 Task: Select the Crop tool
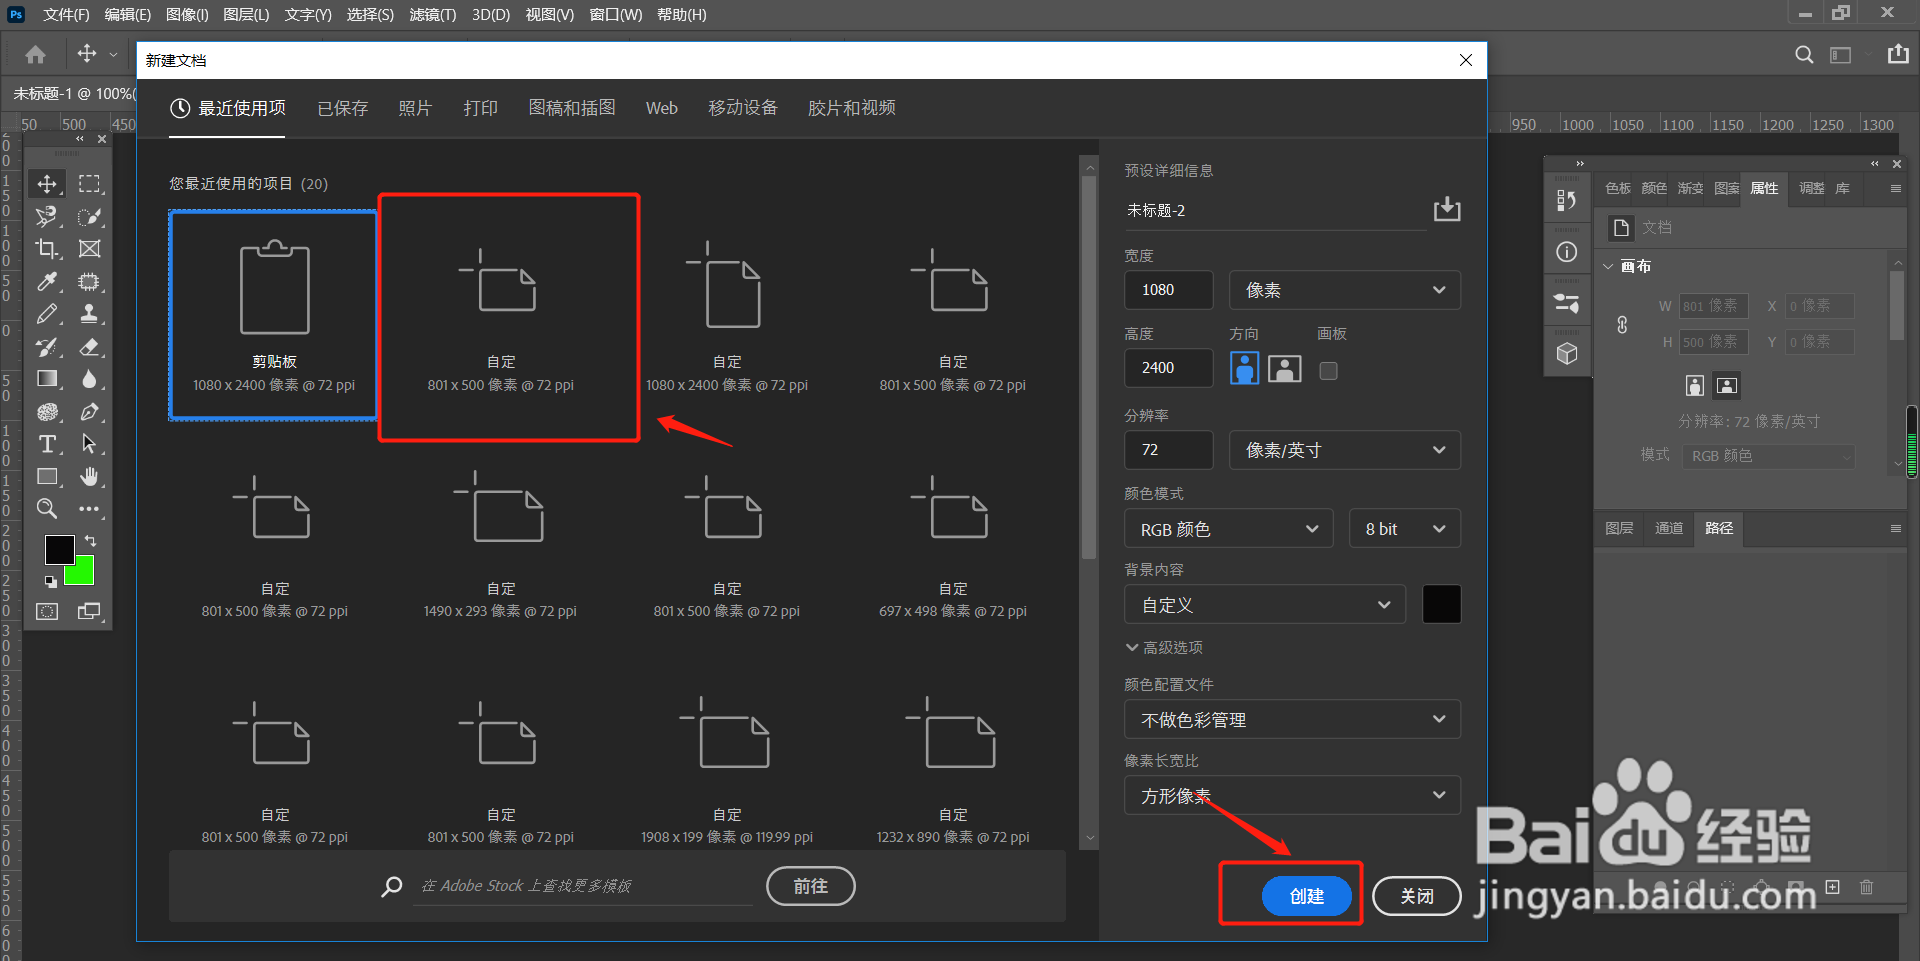(47, 249)
